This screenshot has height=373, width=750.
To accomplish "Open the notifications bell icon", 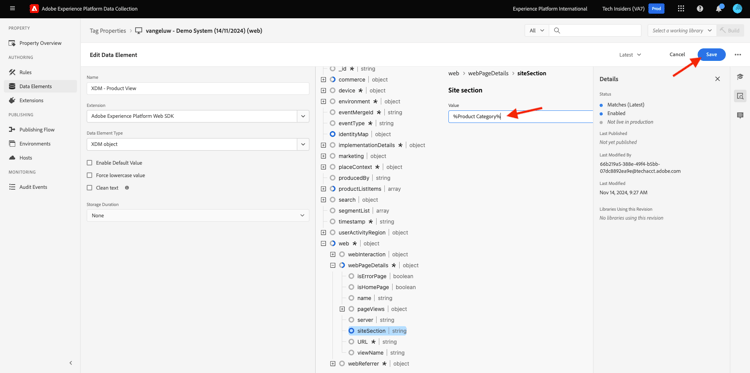I will pos(719,9).
